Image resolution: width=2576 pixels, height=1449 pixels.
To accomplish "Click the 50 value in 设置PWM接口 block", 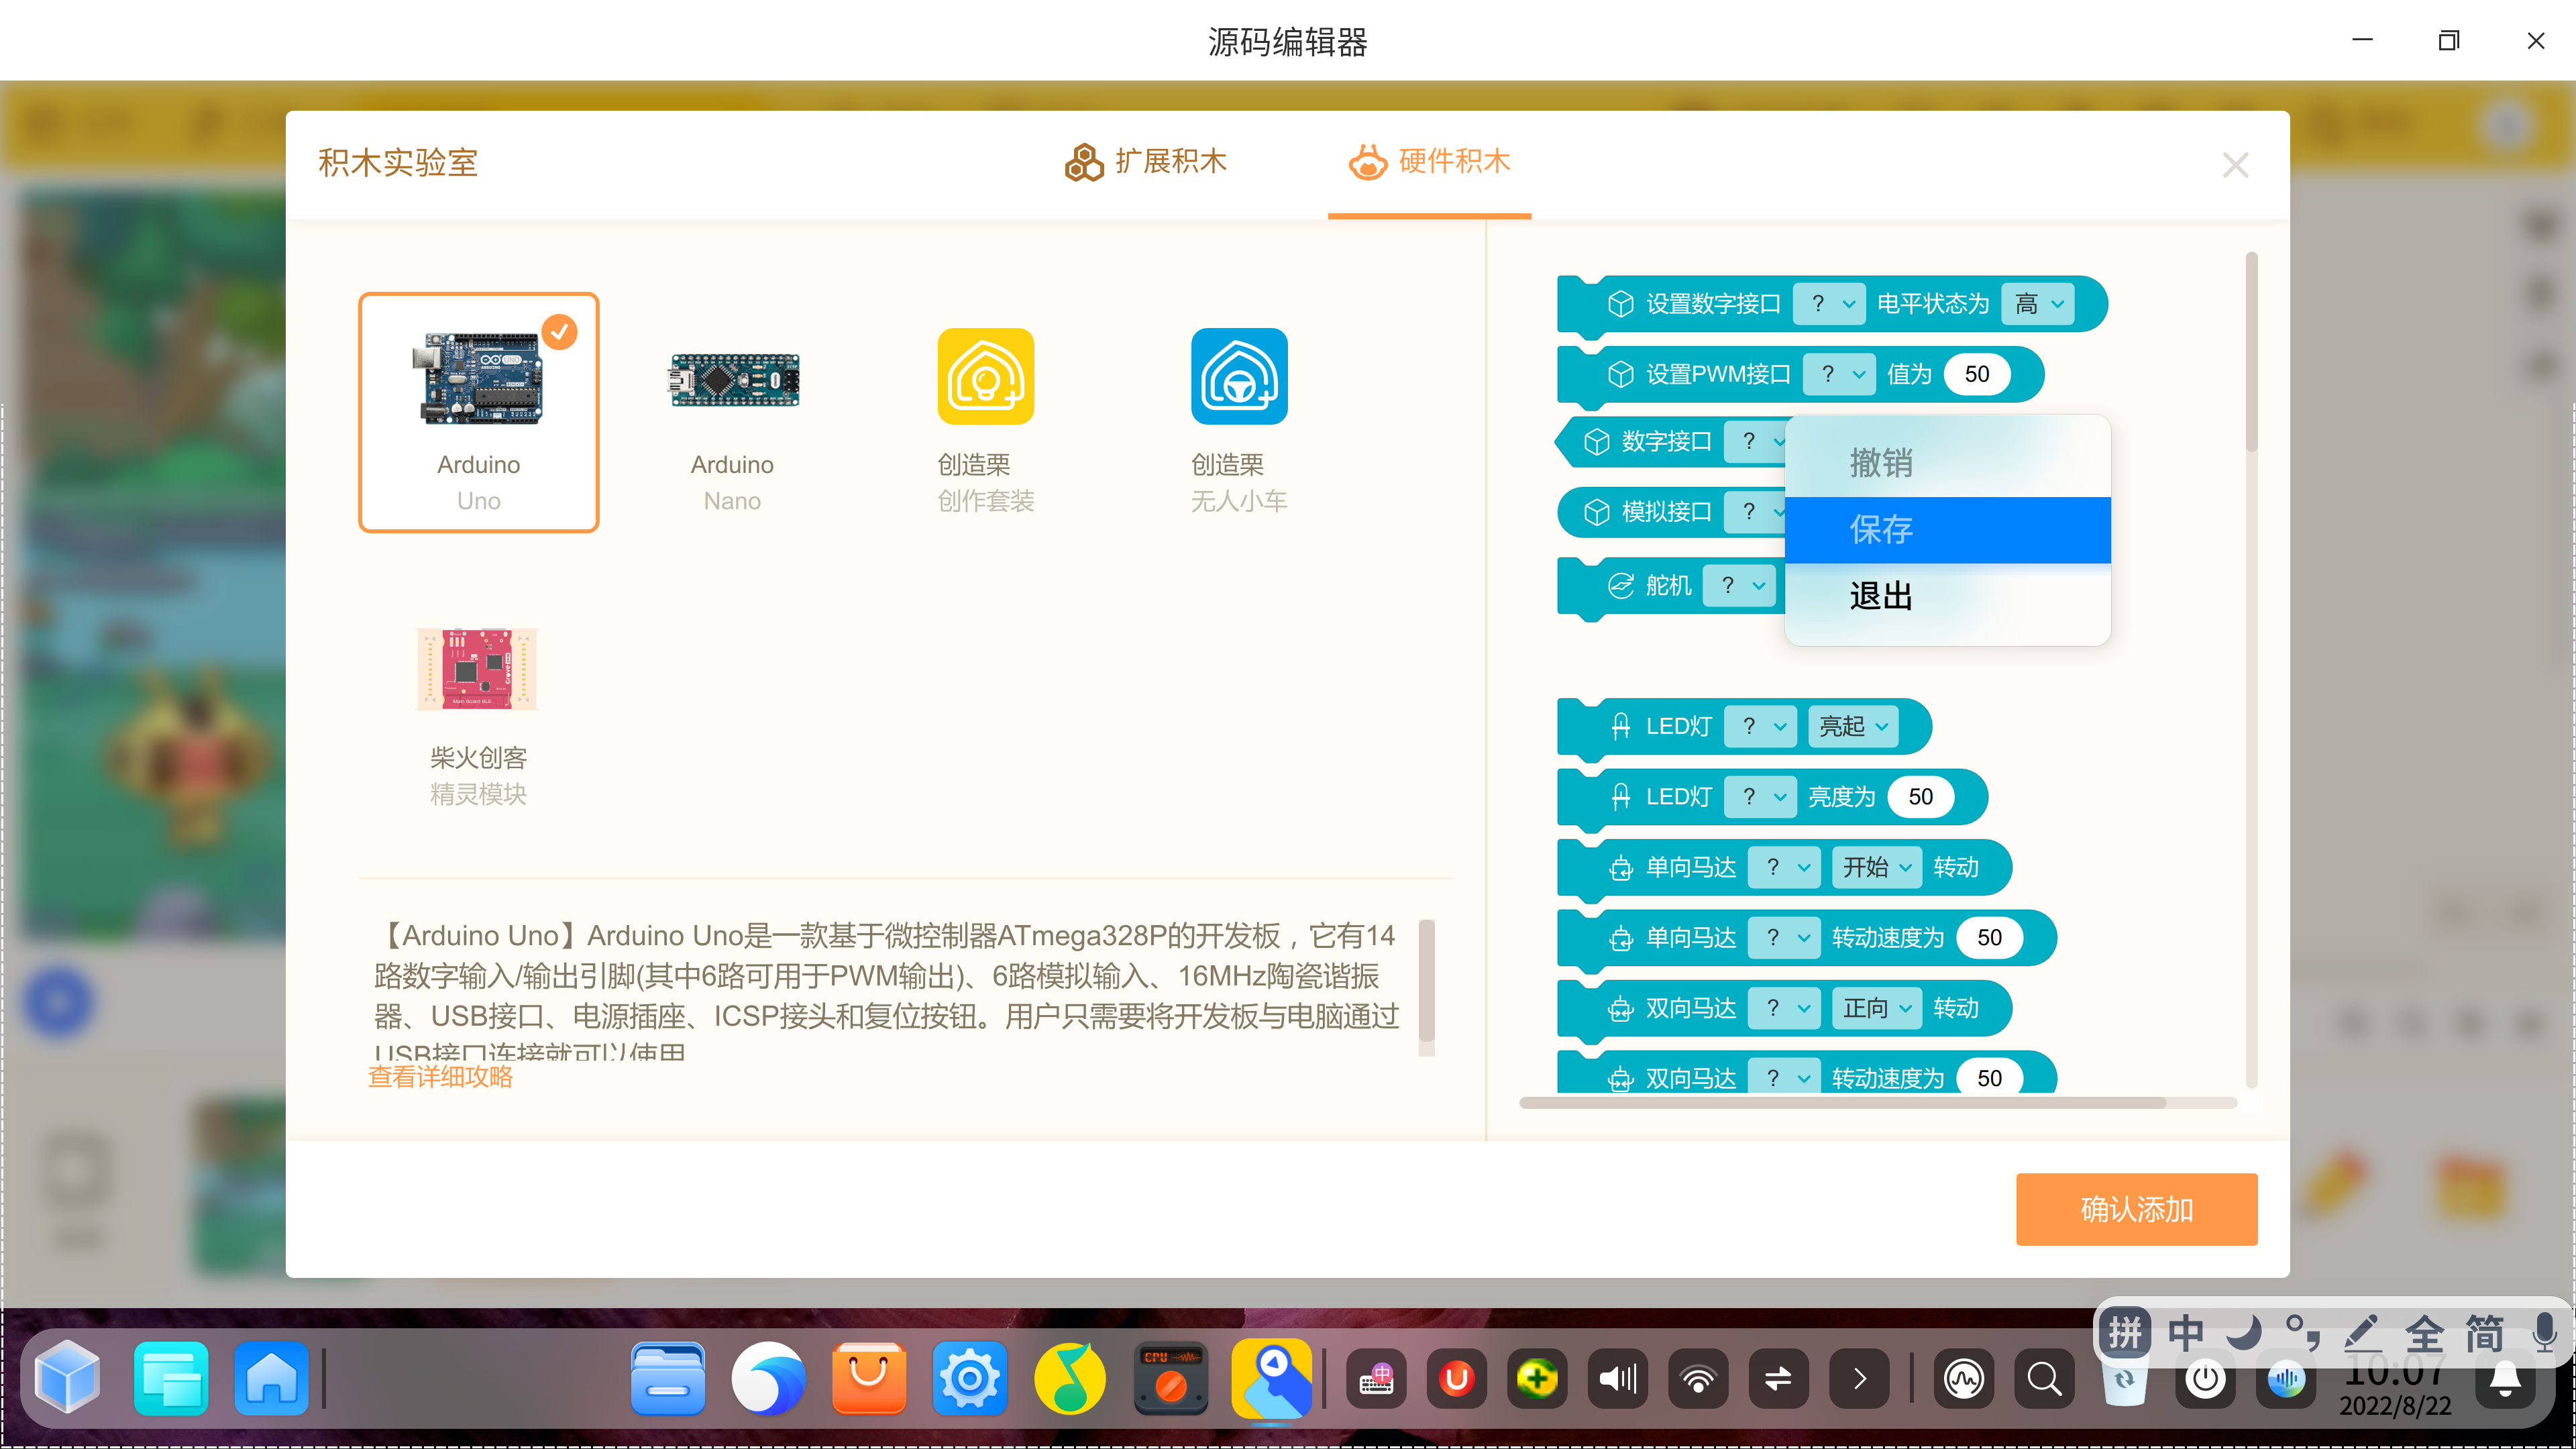I will point(1976,374).
